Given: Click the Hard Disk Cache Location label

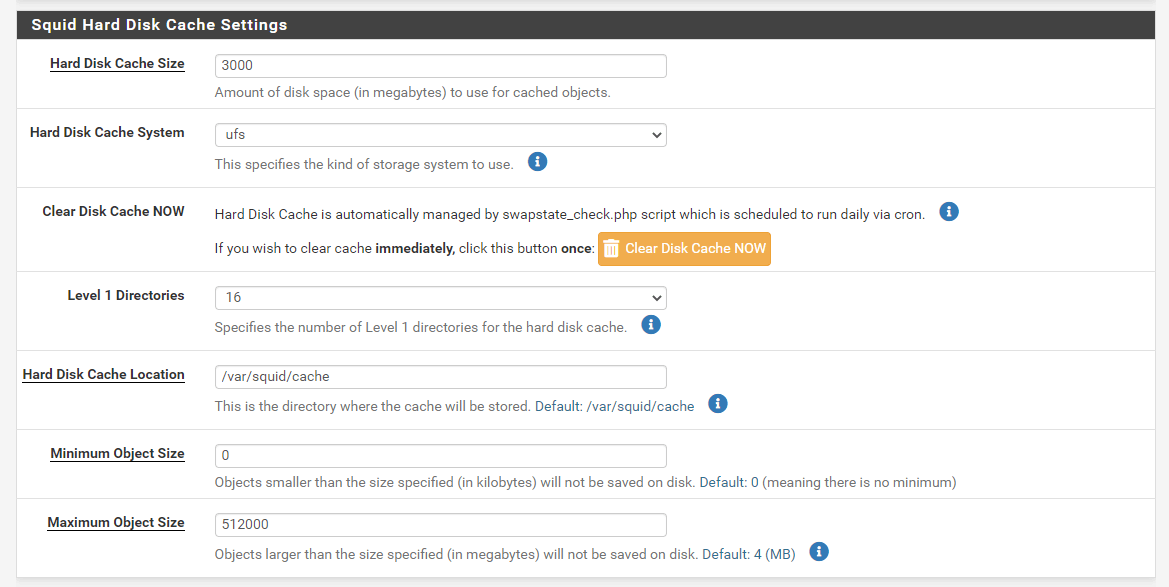Looking at the screenshot, I should click(x=104, y=374).
